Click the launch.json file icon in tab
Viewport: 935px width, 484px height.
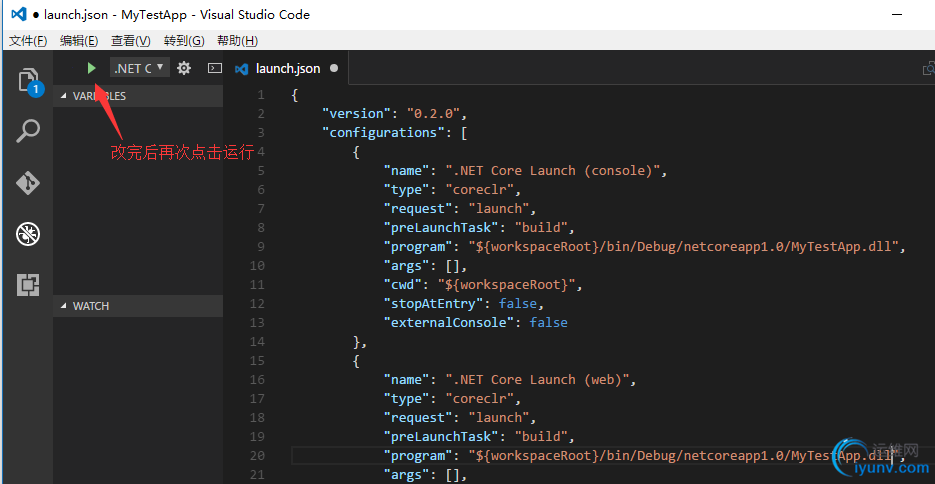click(242, 69)
